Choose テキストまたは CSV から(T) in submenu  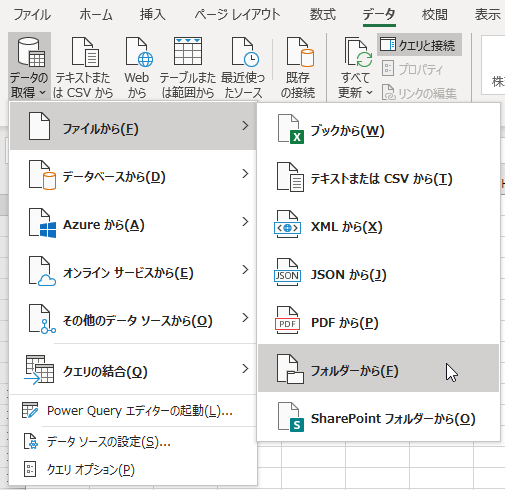(x=378, y=178)
